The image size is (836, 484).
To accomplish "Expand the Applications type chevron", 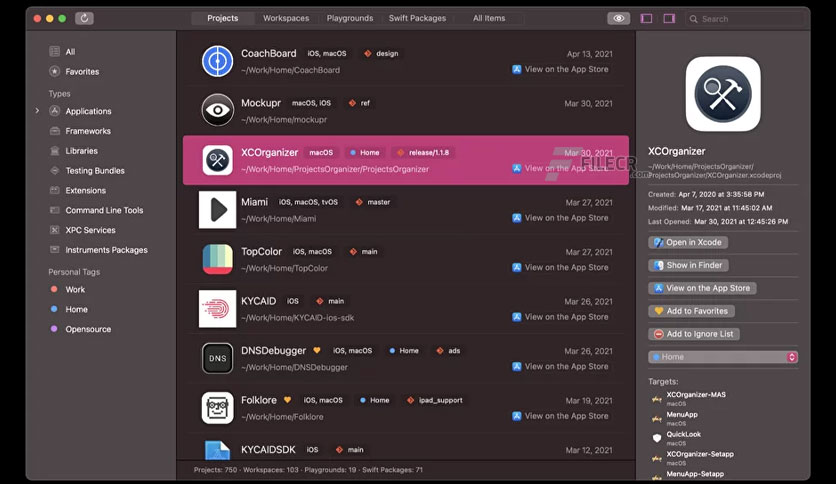I will (37, 111).
